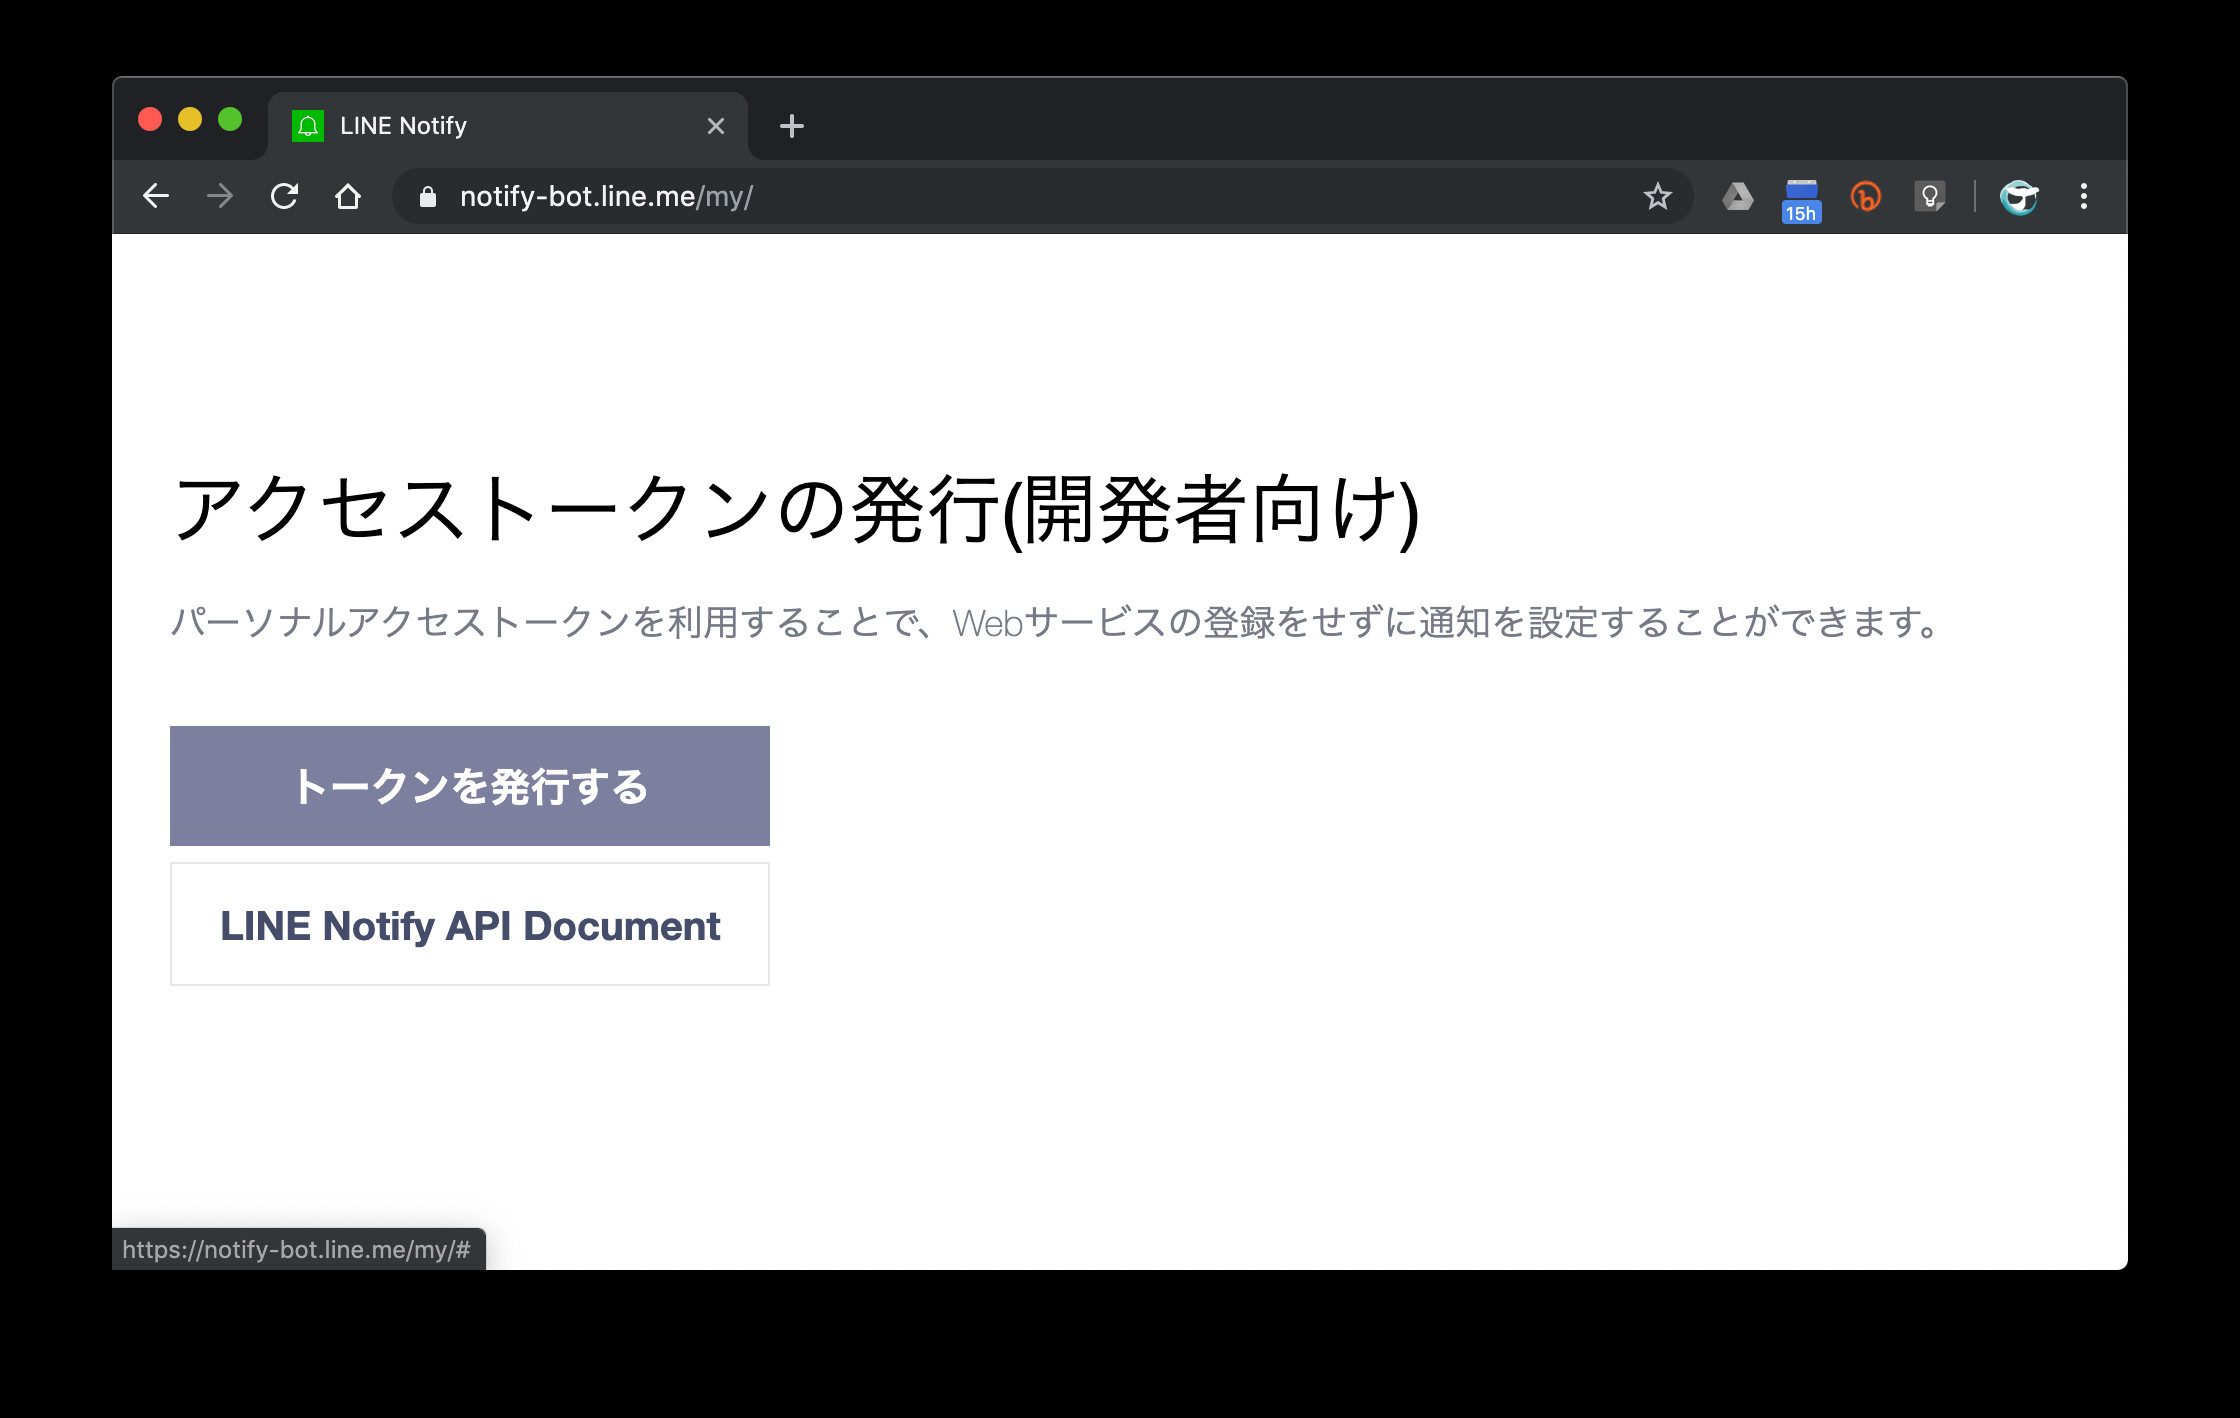Select the LINE Notify tab

tap(508, 126)
